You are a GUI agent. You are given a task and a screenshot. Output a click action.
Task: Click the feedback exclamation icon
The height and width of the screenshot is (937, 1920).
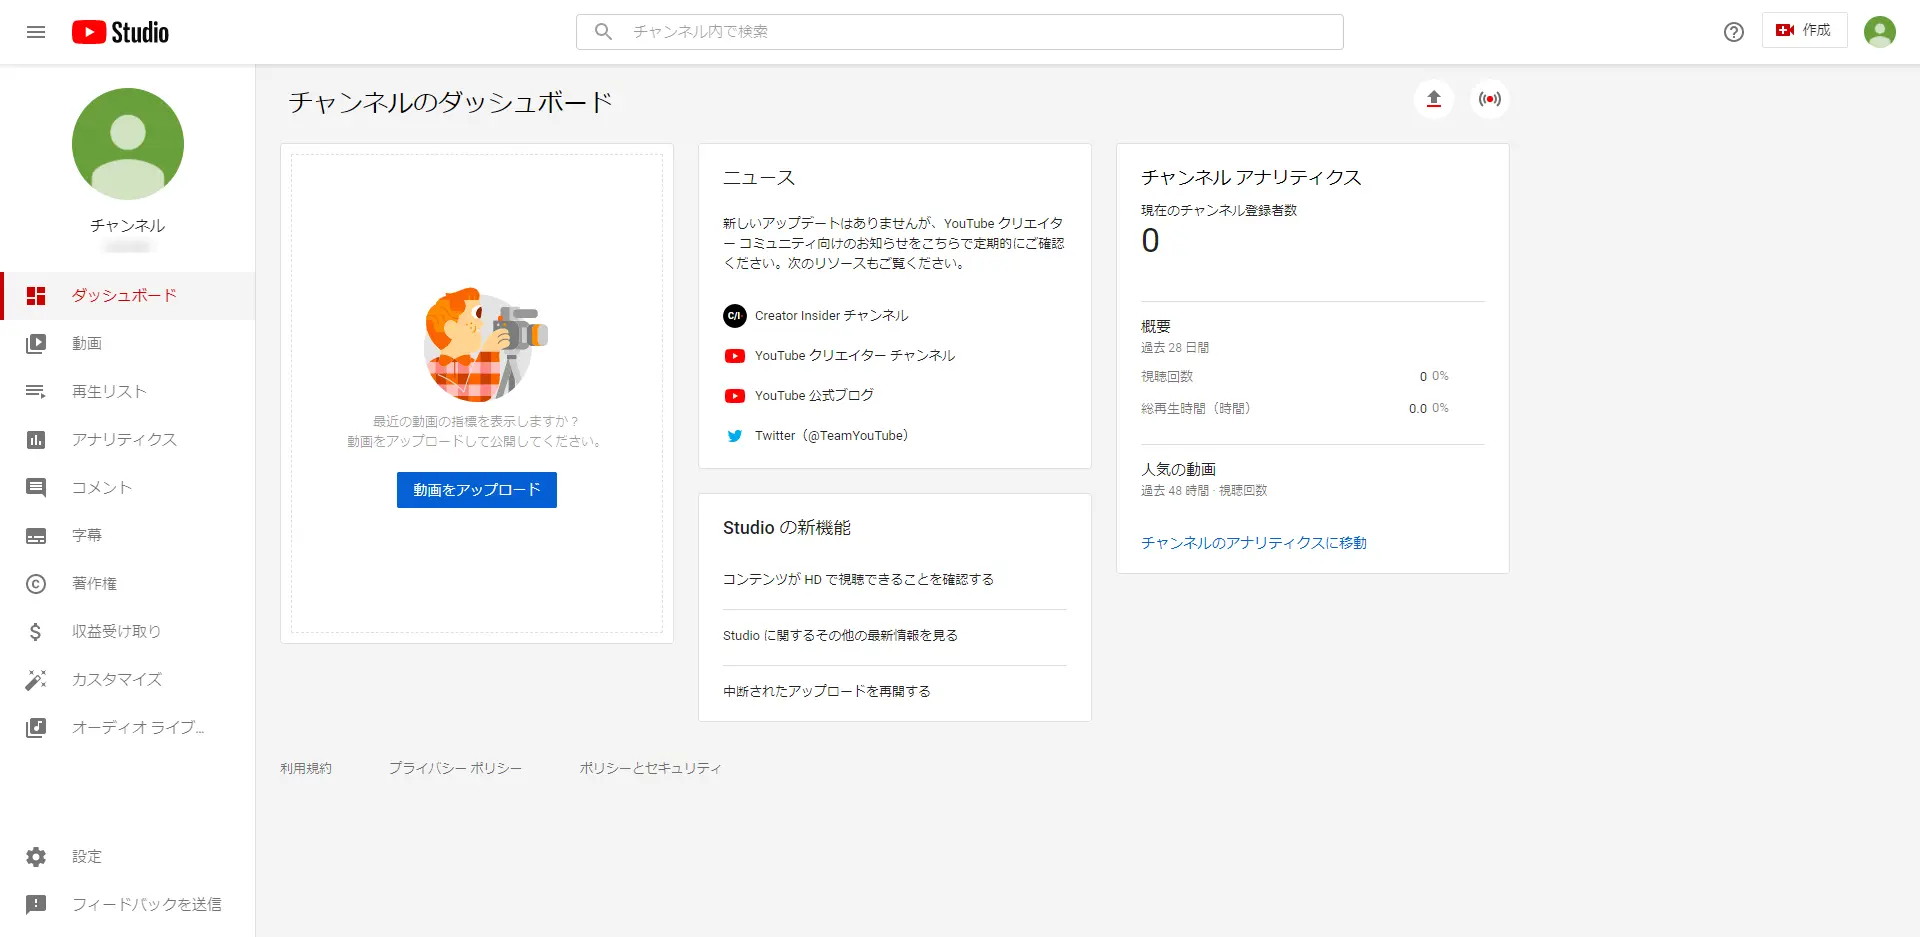36,905
